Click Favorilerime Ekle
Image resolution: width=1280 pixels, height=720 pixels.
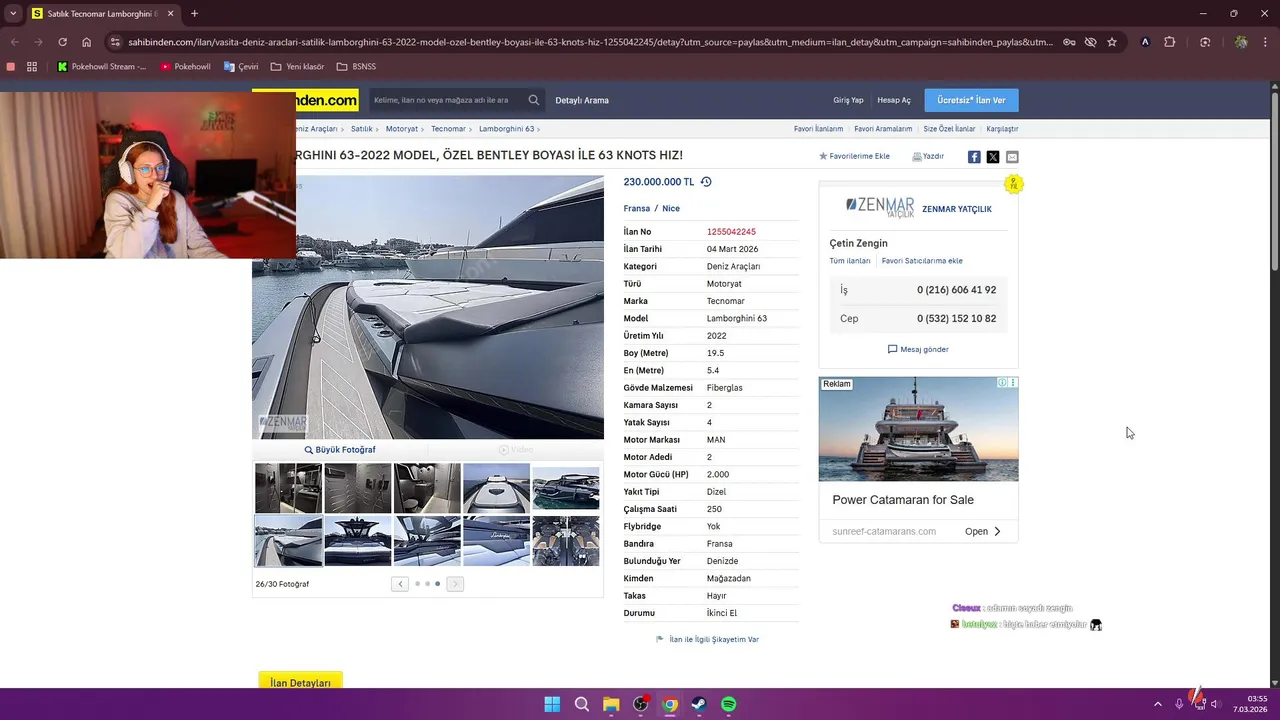tap(854, 157)
